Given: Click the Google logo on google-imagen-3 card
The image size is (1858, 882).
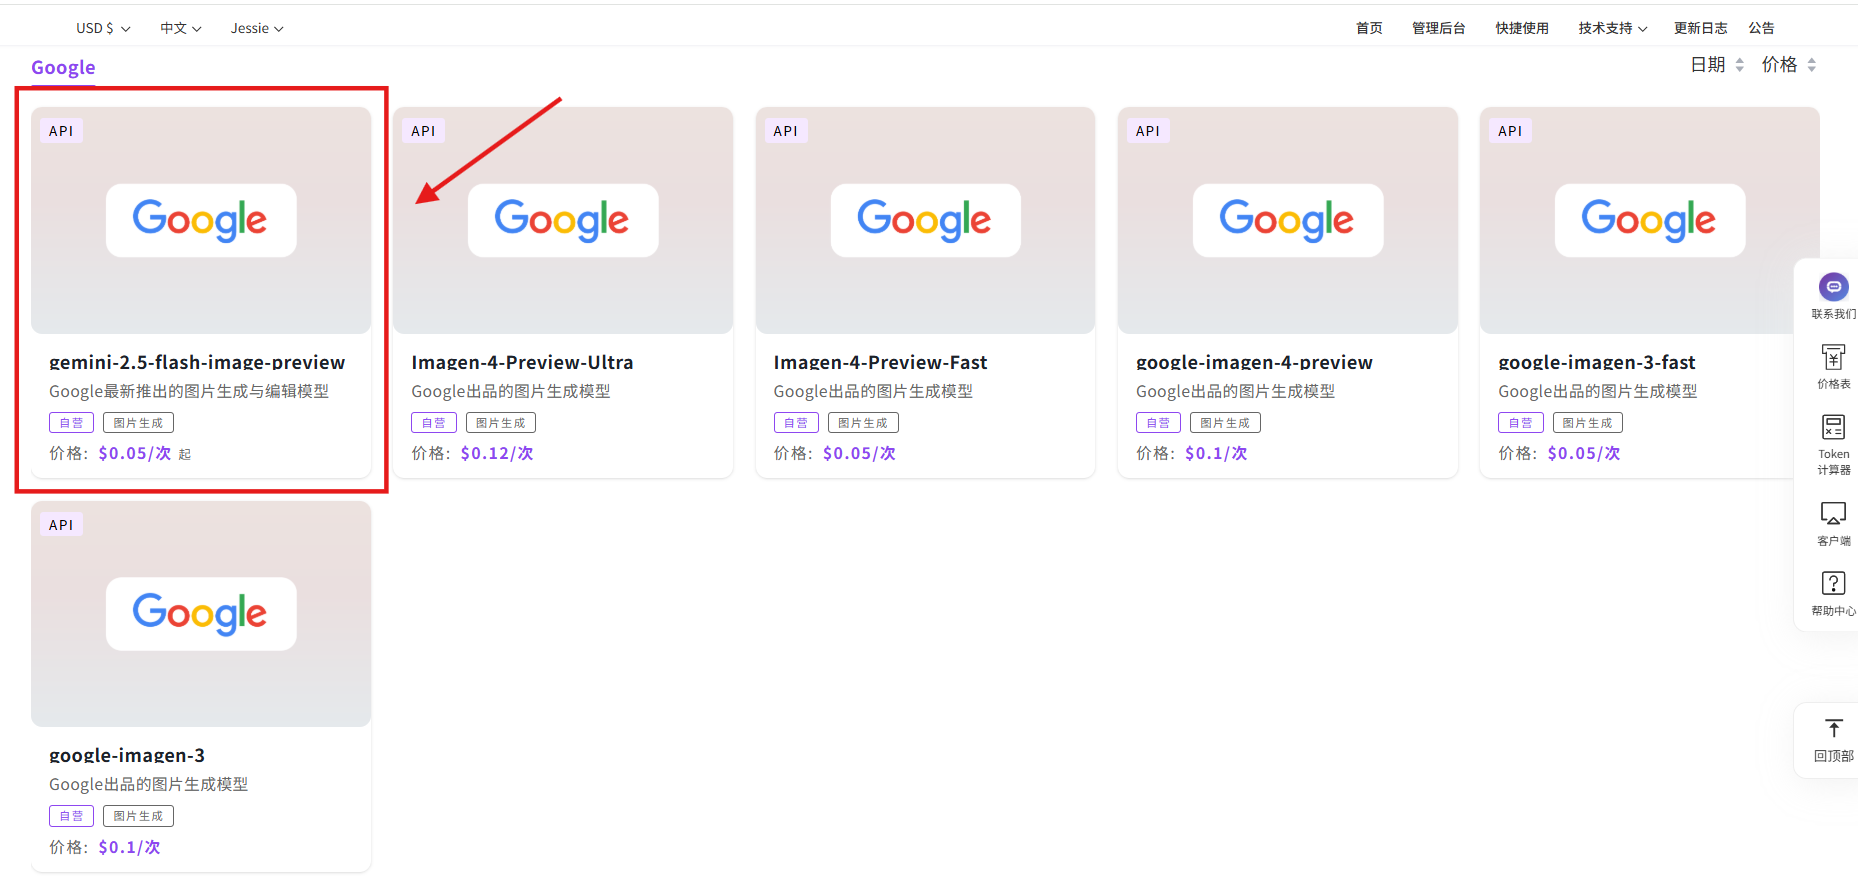Looking at the screenshot, I should tap(201, 614).
